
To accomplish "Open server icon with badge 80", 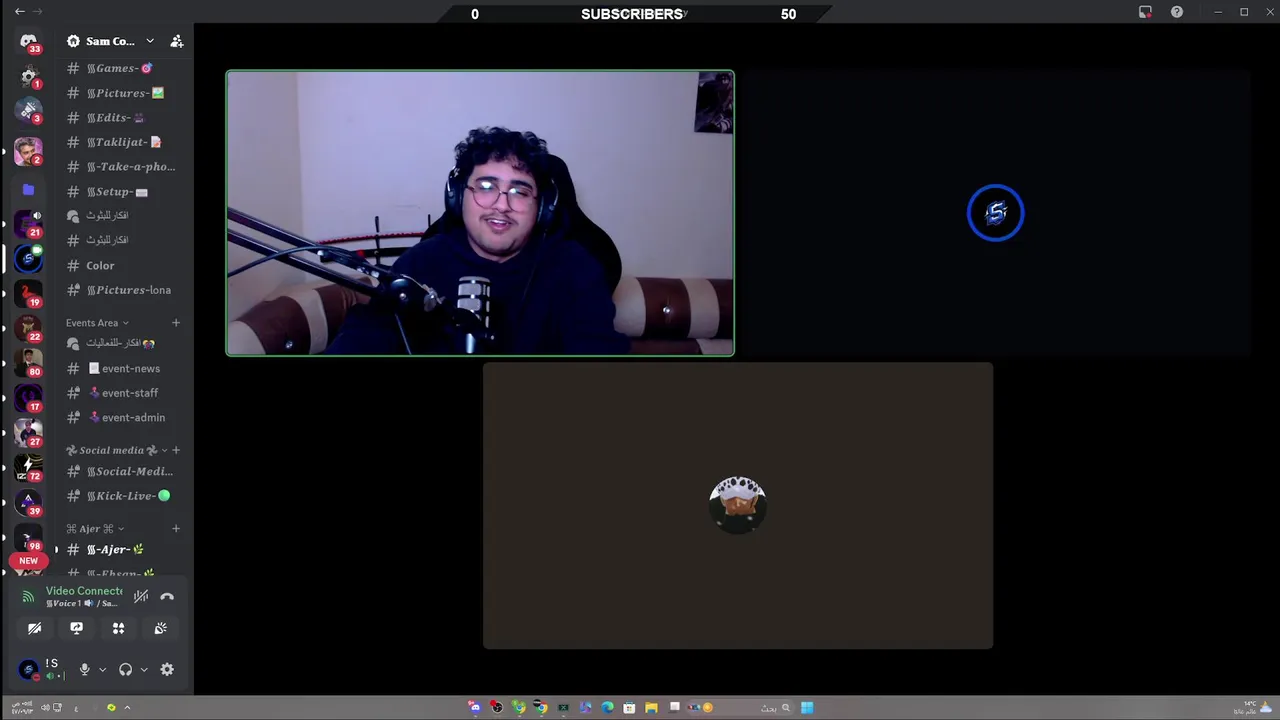I will [28, 362].
